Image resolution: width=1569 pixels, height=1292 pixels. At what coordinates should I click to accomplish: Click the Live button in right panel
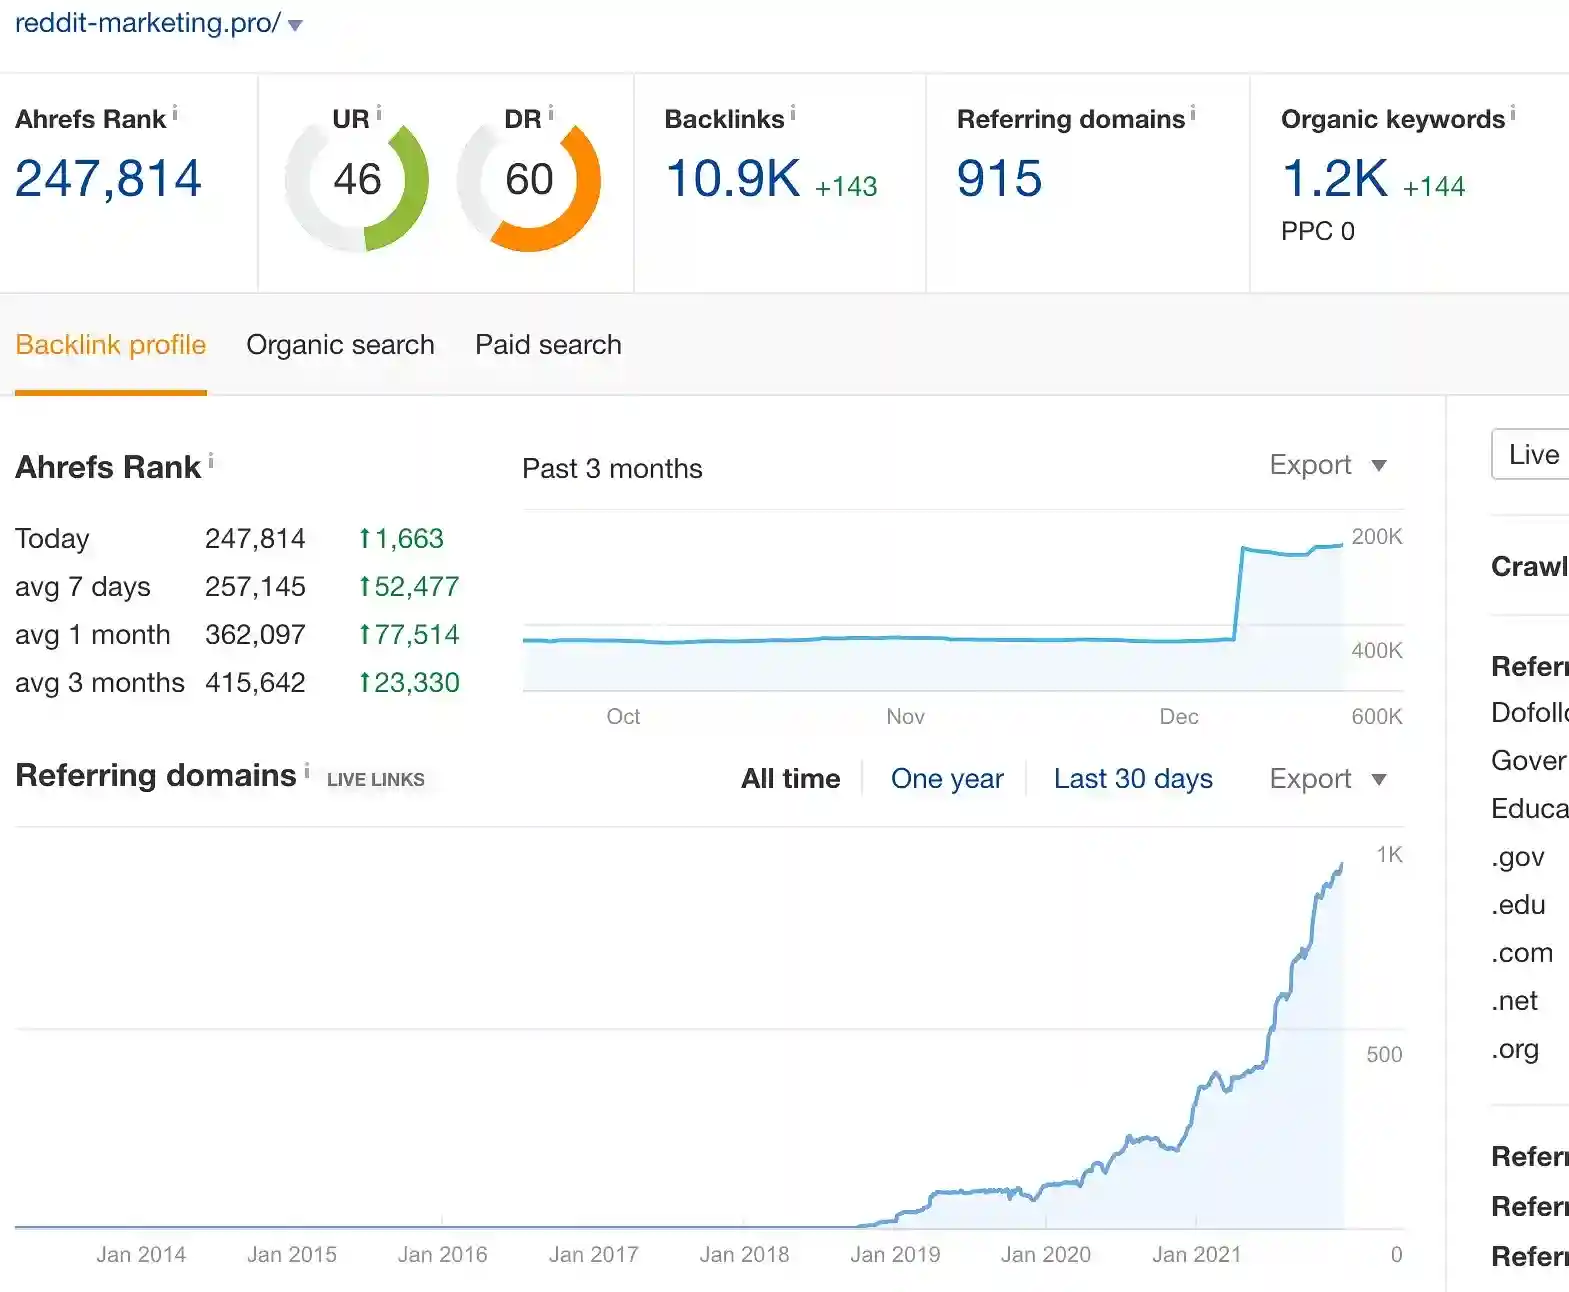point(1533,455)
